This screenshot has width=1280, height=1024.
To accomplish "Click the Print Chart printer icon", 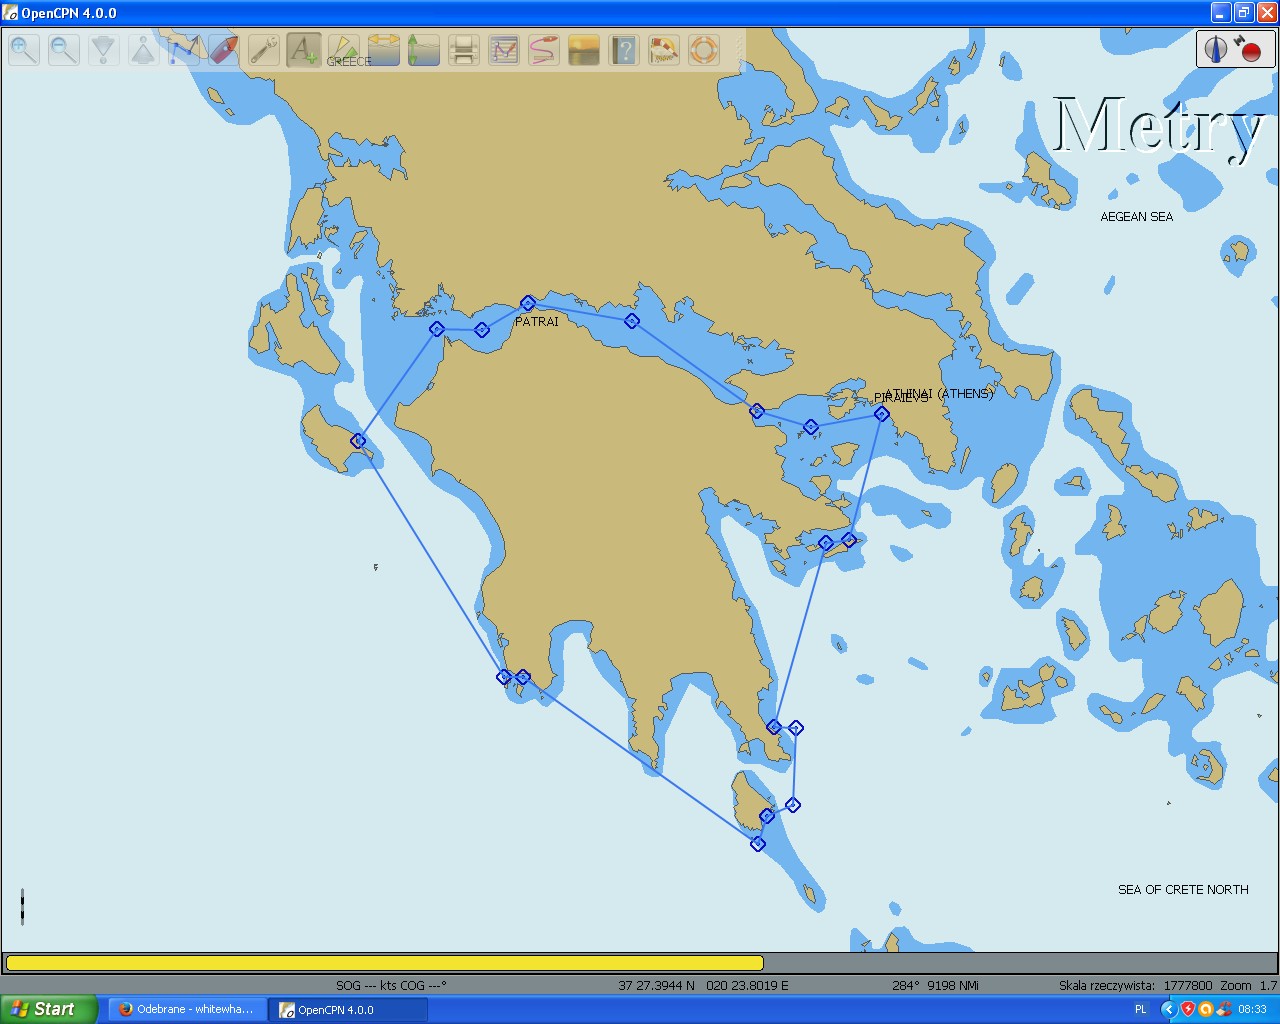I will coord(464,49).
